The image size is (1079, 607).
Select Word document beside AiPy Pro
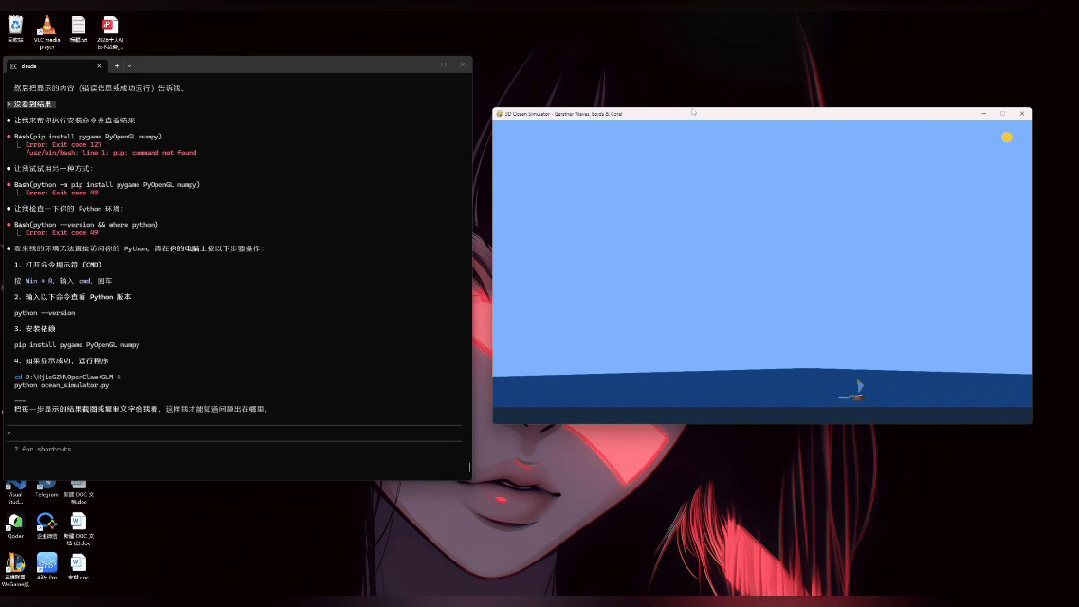point(78,566)
